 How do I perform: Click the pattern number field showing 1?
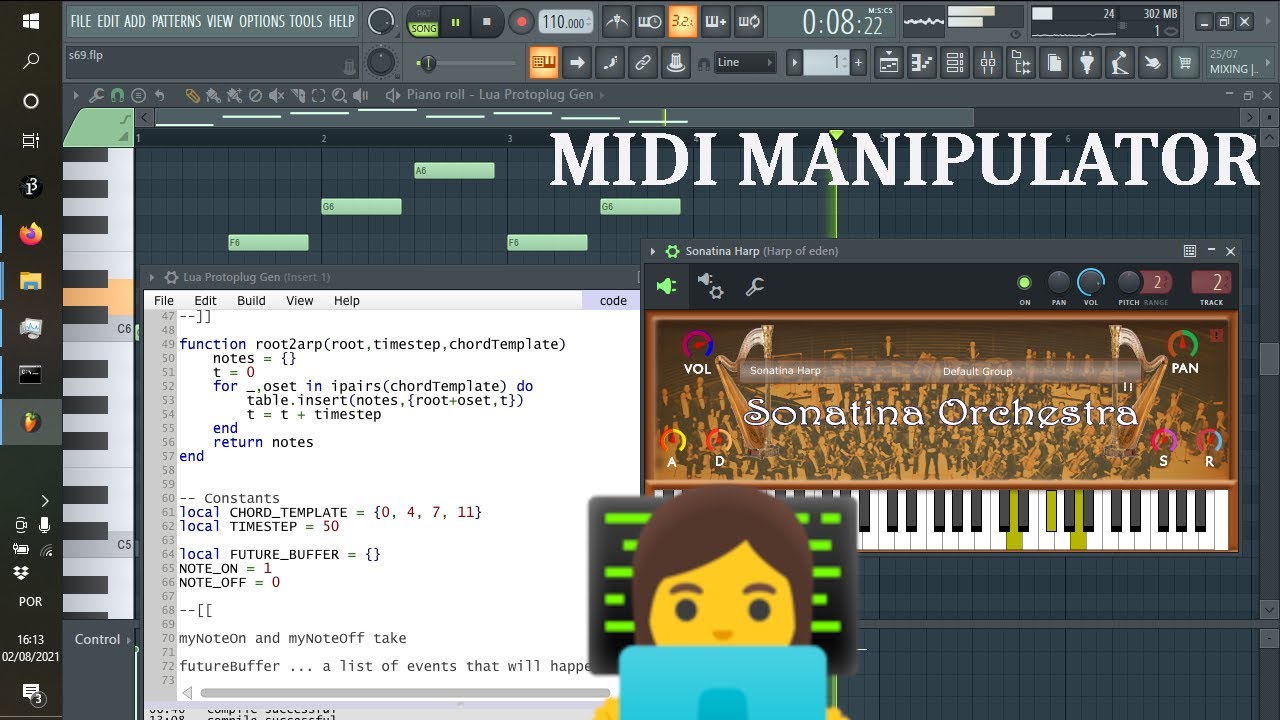826,63
